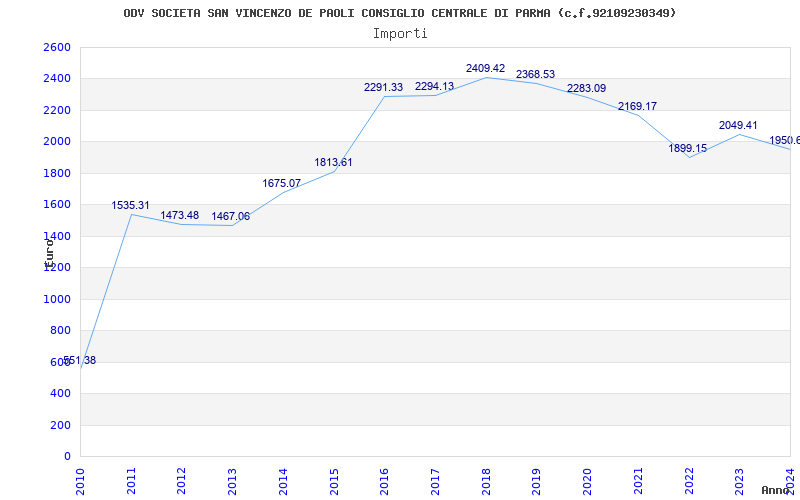
Task: Select the 1535.31 data label
Action: tap(131, 206)
